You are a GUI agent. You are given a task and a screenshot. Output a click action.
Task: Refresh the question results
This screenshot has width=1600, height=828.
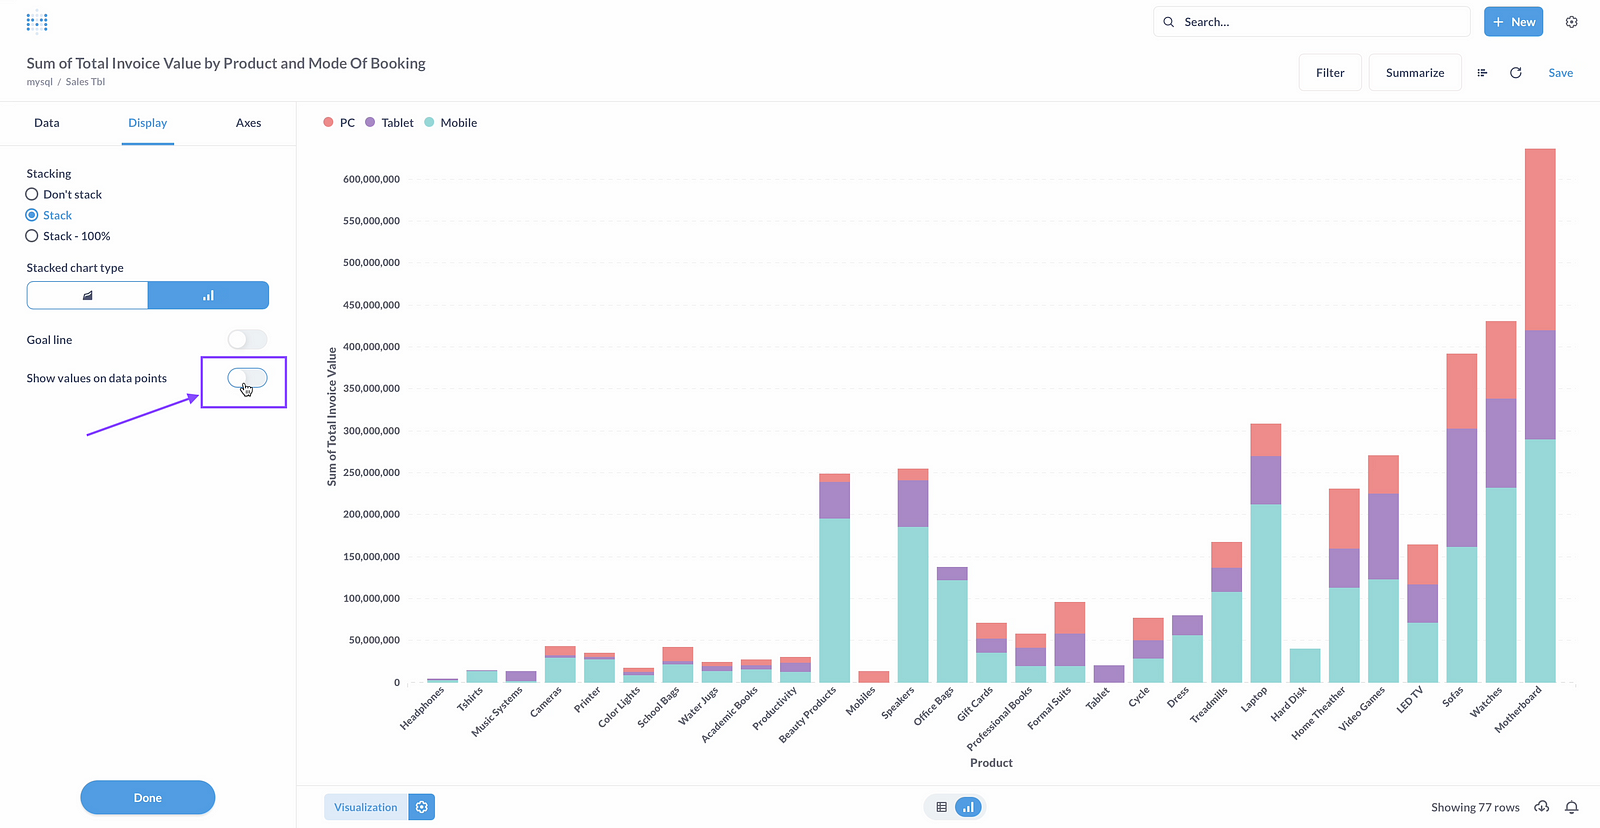[x=1515, y=73]
